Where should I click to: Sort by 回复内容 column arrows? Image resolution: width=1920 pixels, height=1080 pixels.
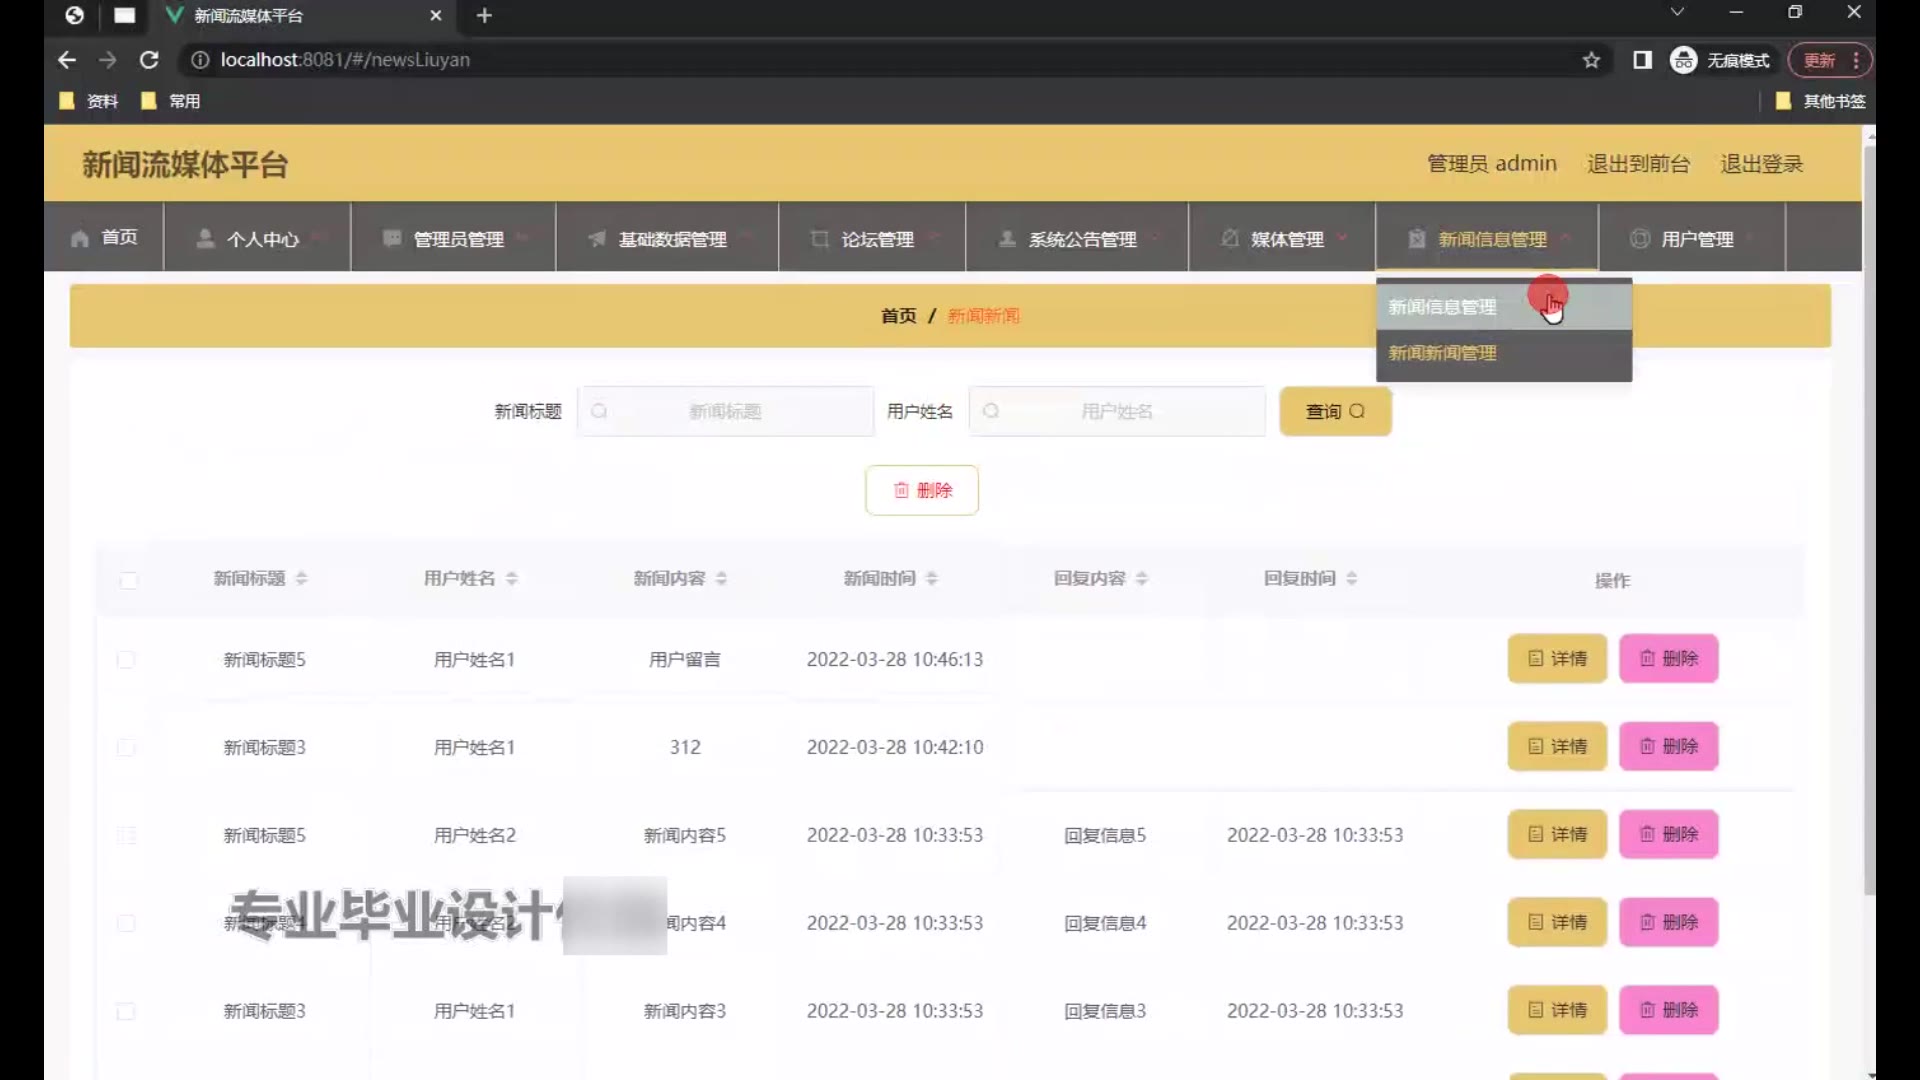click(x=1141, y=579)
